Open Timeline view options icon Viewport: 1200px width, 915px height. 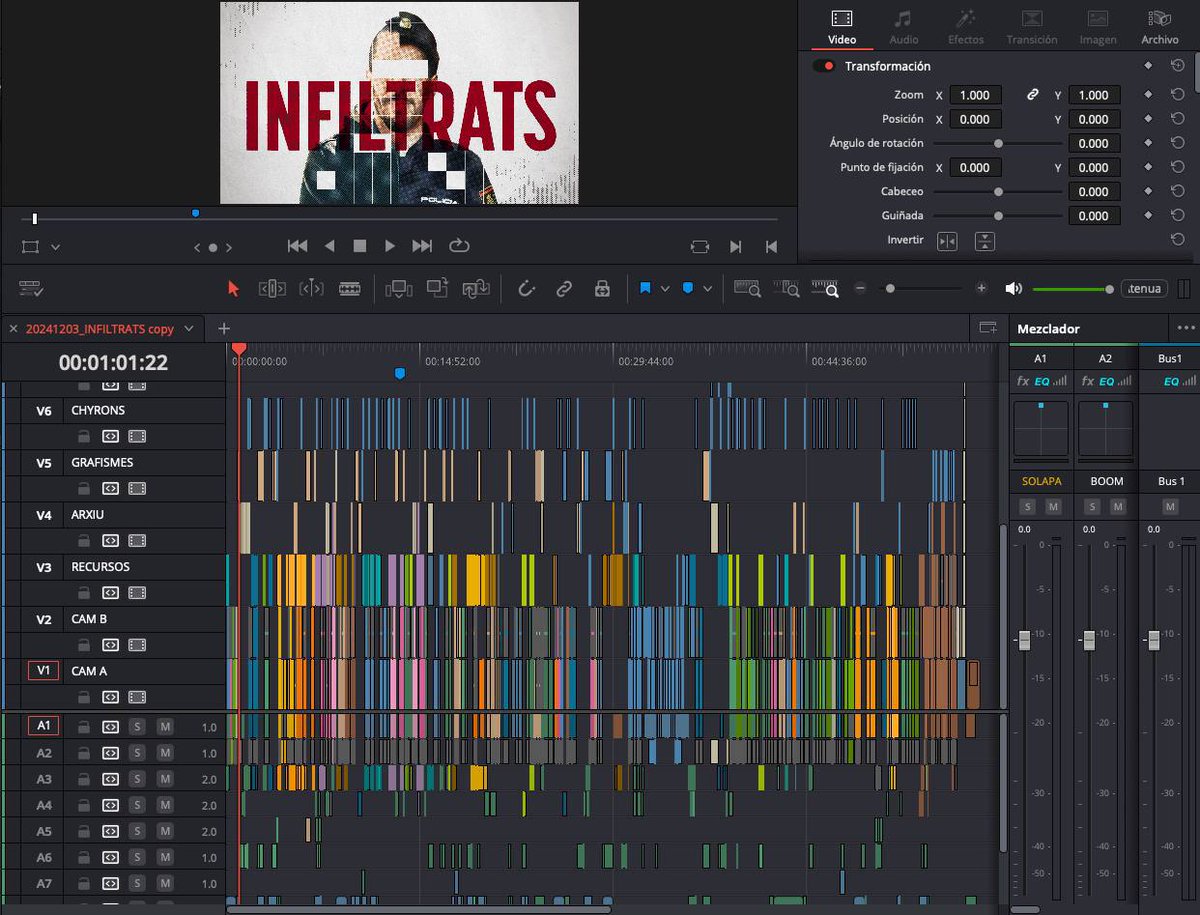coord(31,288)
